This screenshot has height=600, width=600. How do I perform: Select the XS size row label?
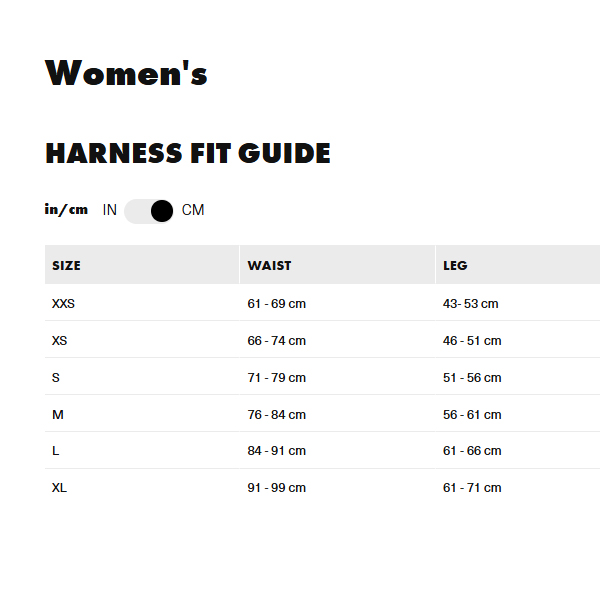coord(59,341)
